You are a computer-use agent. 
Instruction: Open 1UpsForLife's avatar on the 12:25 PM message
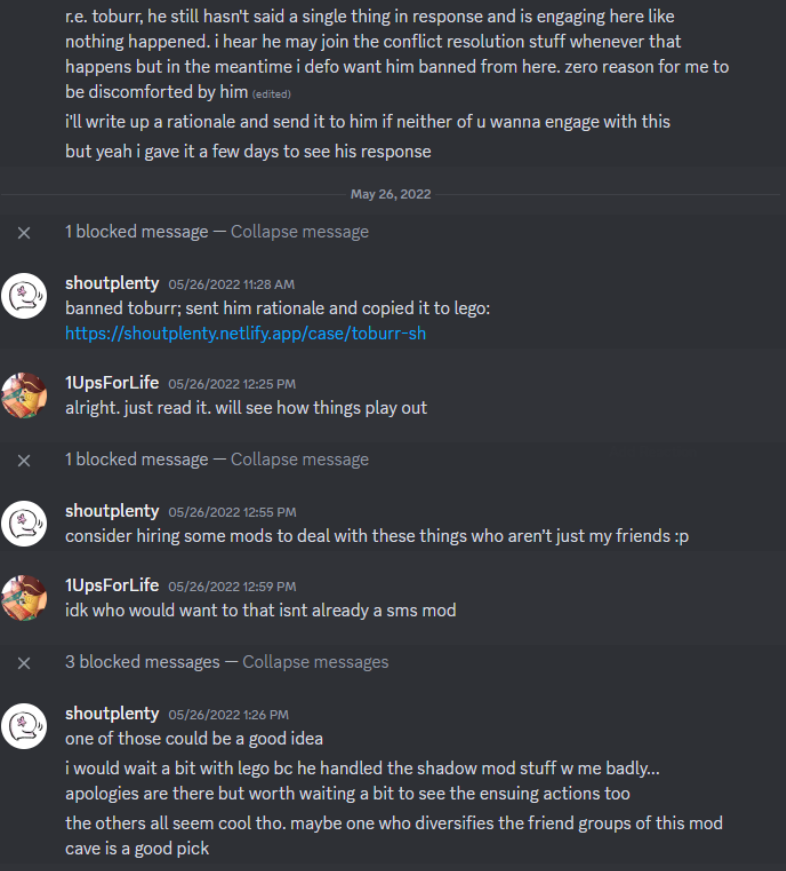(x=24, y=396)
